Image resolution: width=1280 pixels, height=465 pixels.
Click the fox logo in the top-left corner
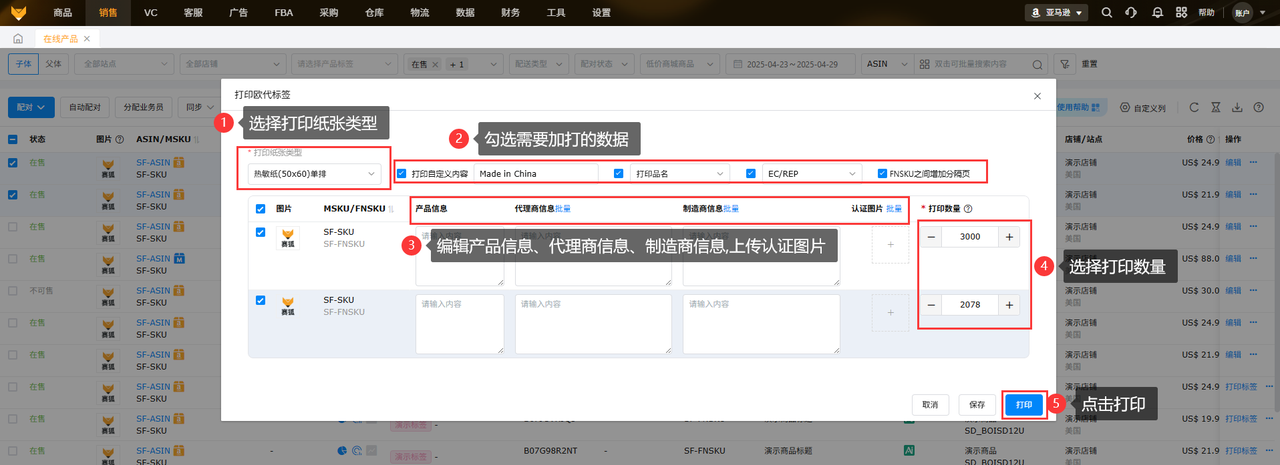[19, 13]
